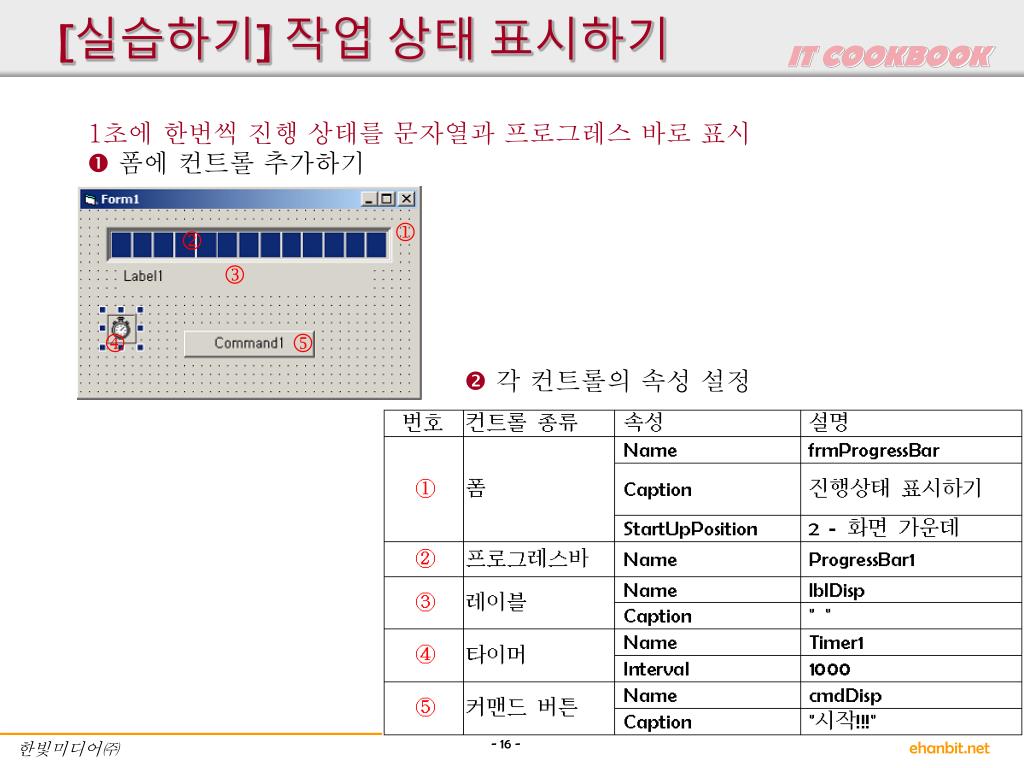The image size is (1024, 768).
Task: Click the 커맨드 버튼 control type cell
Action: [x=539, y=708]
